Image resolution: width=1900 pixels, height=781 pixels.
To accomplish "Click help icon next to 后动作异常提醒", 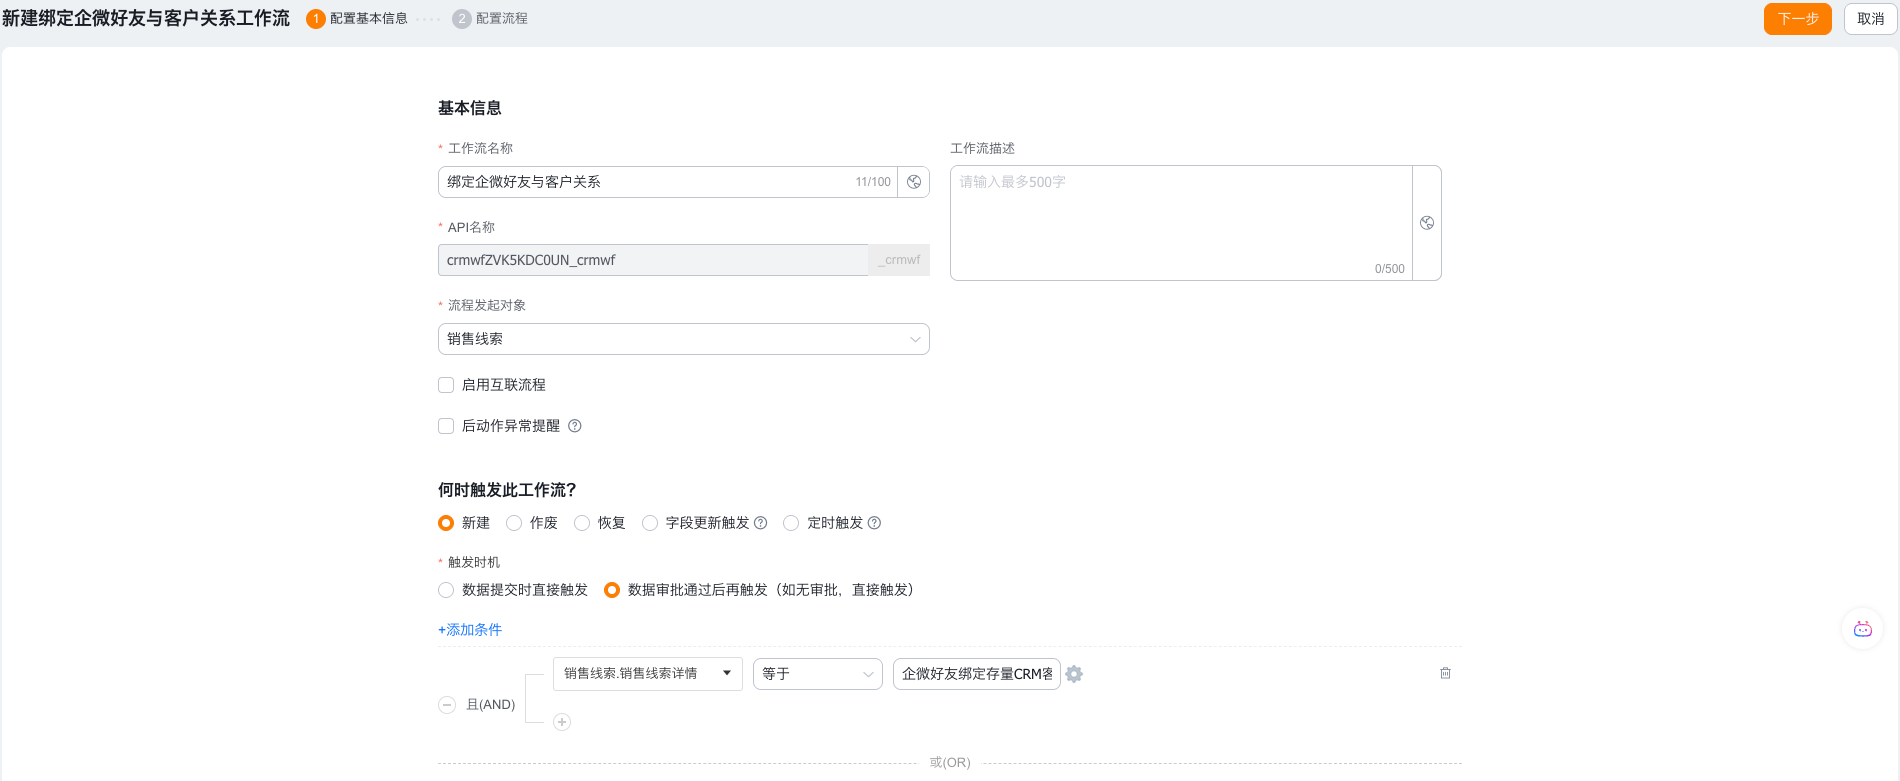I will (x=575, y=426).
